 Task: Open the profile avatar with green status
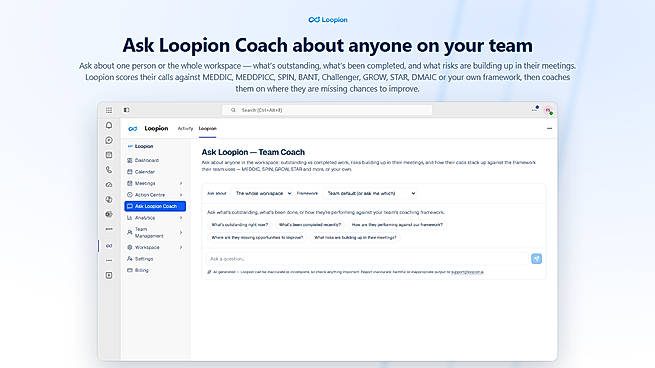click(548, 110)
